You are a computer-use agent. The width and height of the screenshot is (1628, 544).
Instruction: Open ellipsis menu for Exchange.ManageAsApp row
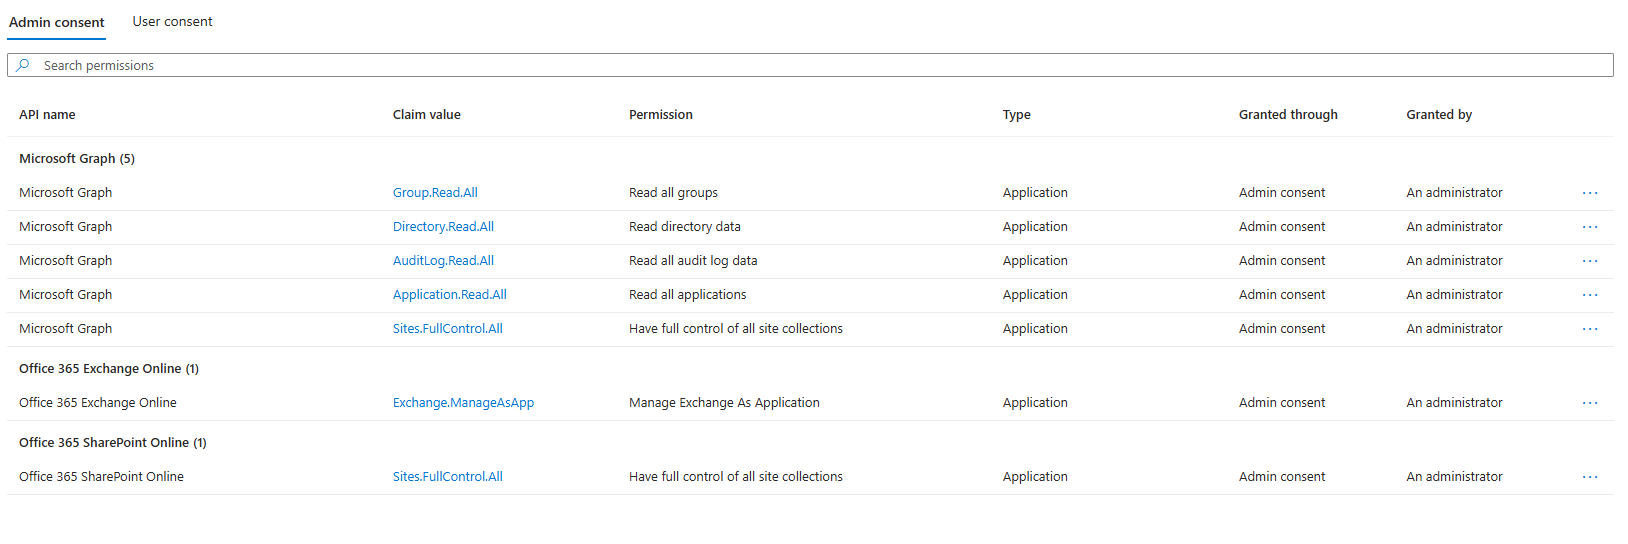click(1590, 403)
